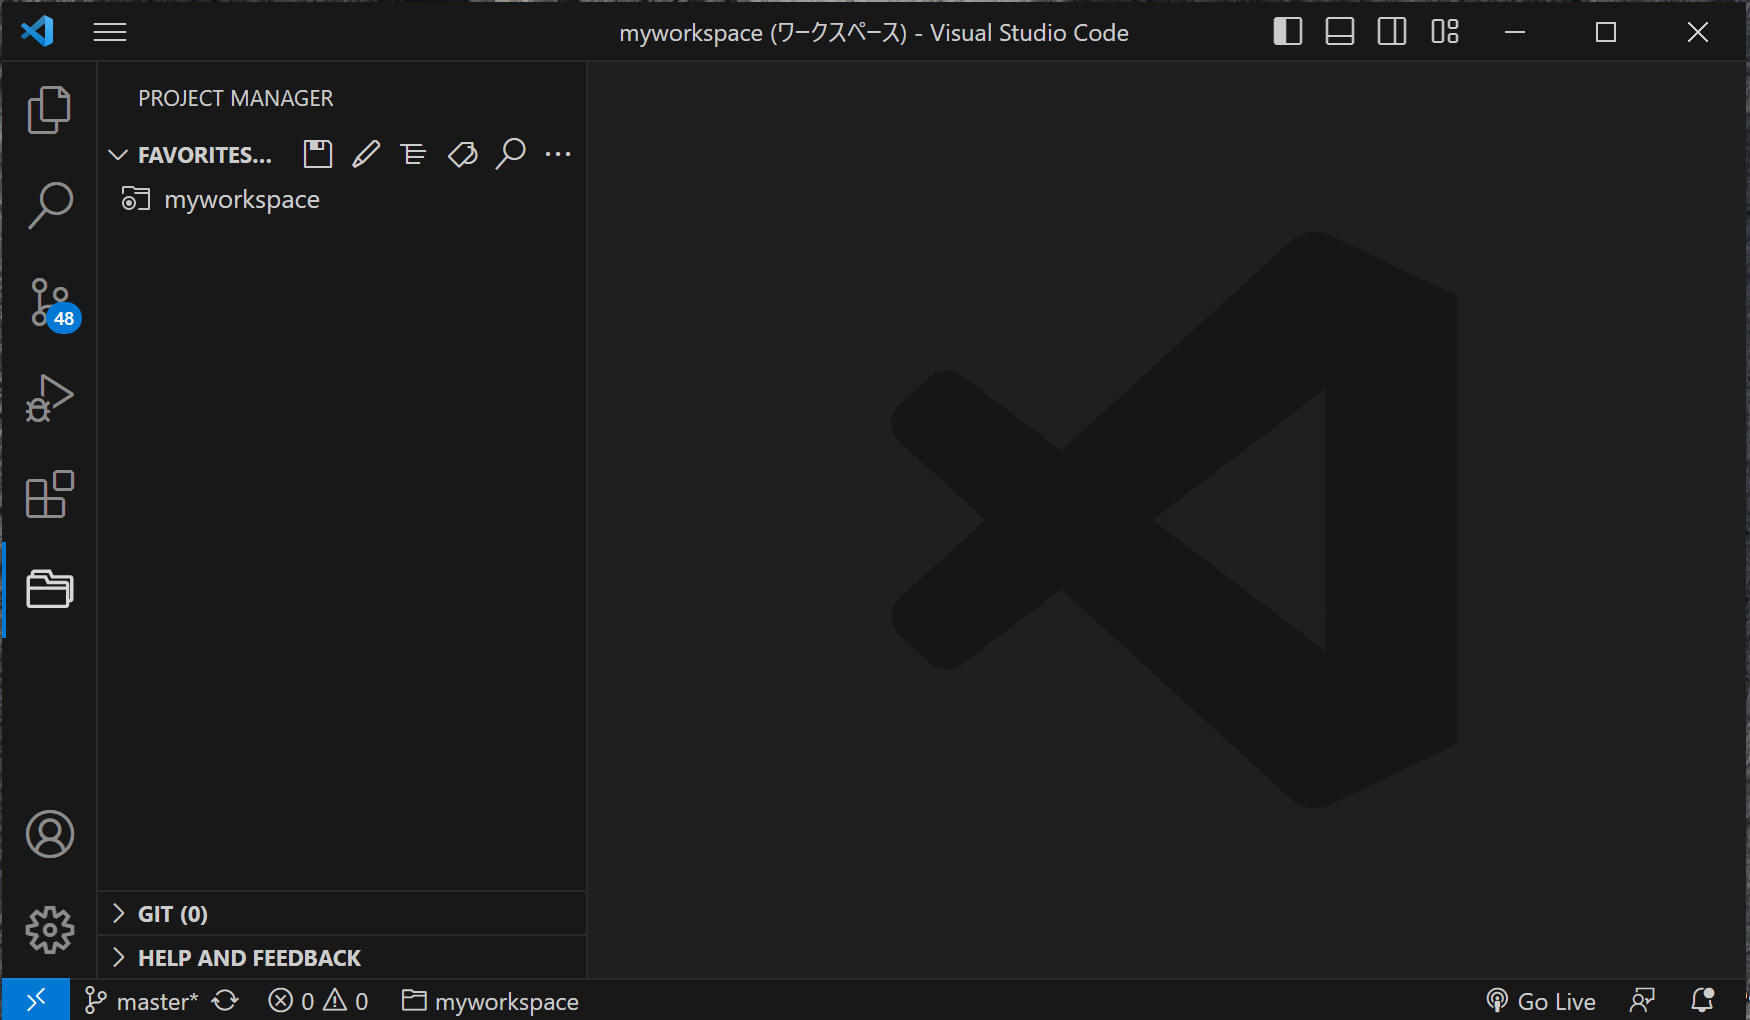The height and width of the screenshot is (1020, 1750).
Task: Click the Edit Projects pencil icon
Action: click(366, 154)
